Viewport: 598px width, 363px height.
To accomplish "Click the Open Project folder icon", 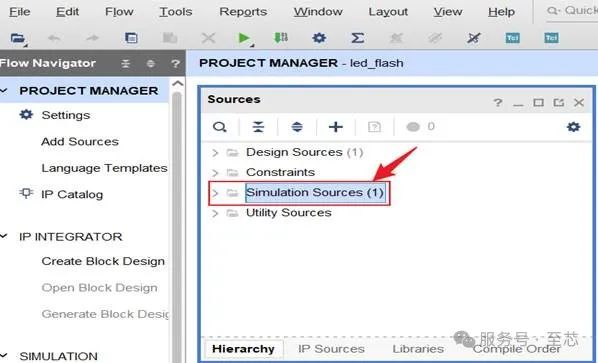I will tap(18, 38).
